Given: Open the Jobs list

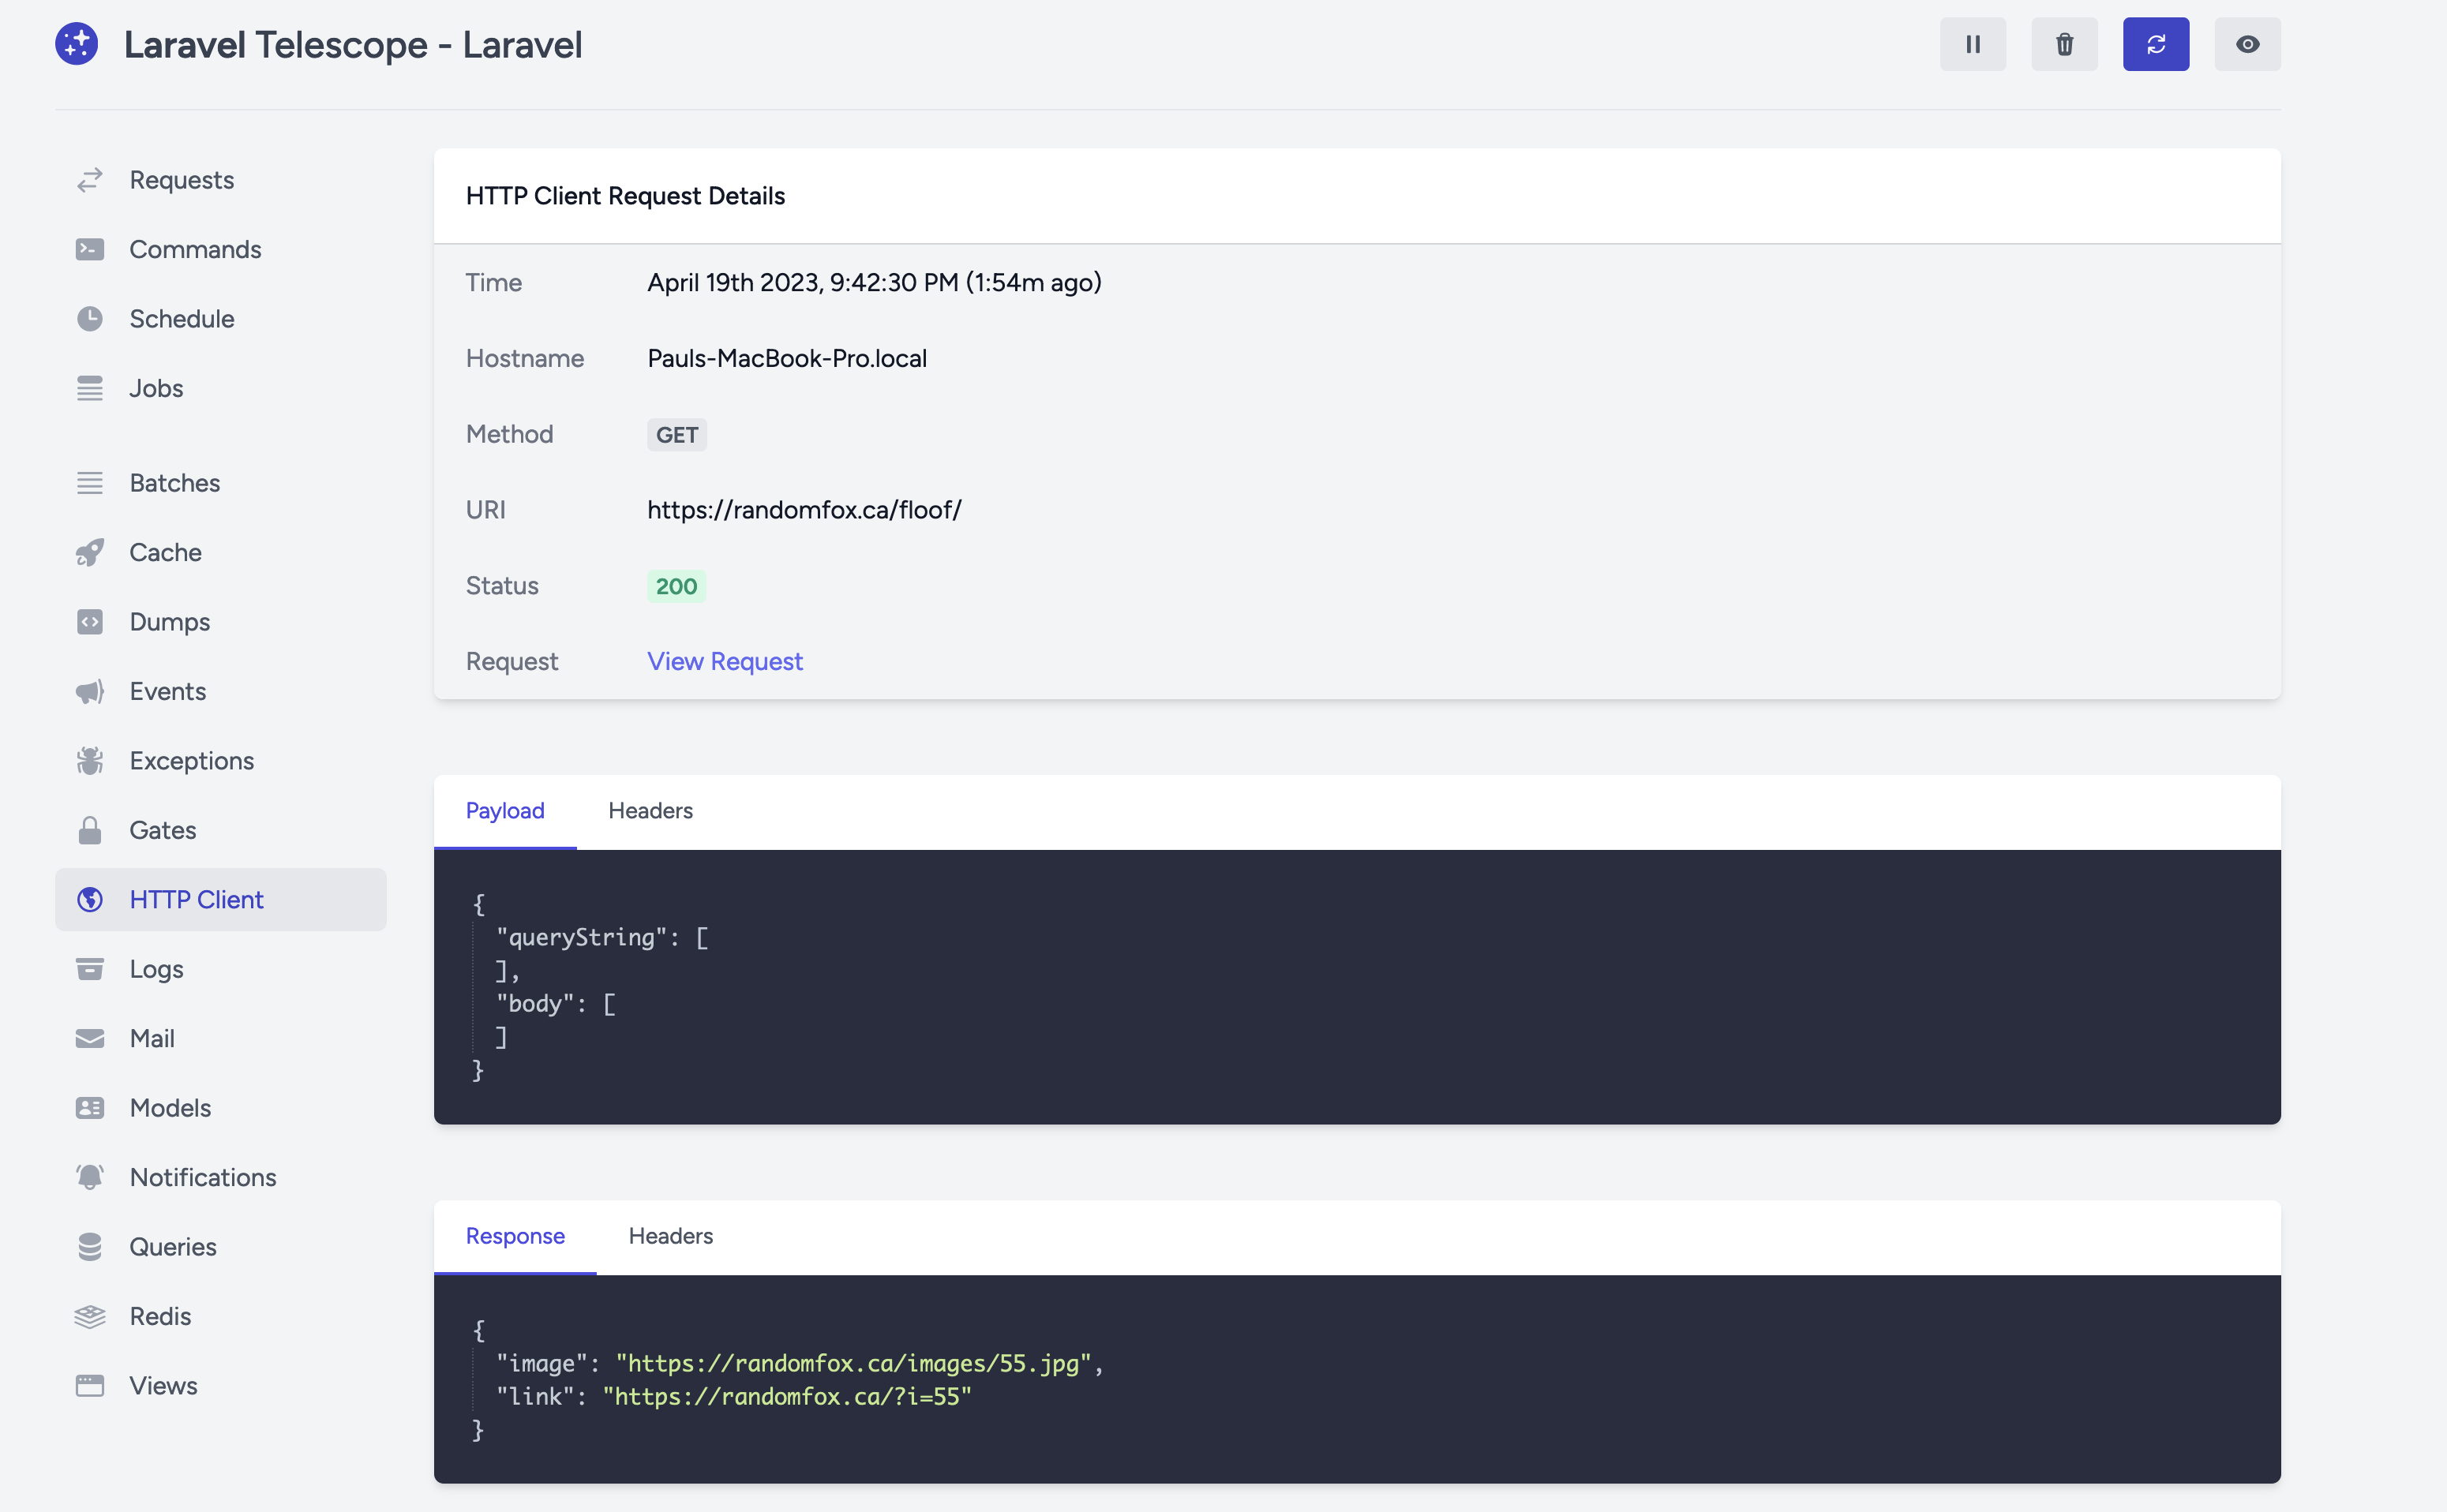Looking at the screenshot, I should pos(221,388).
